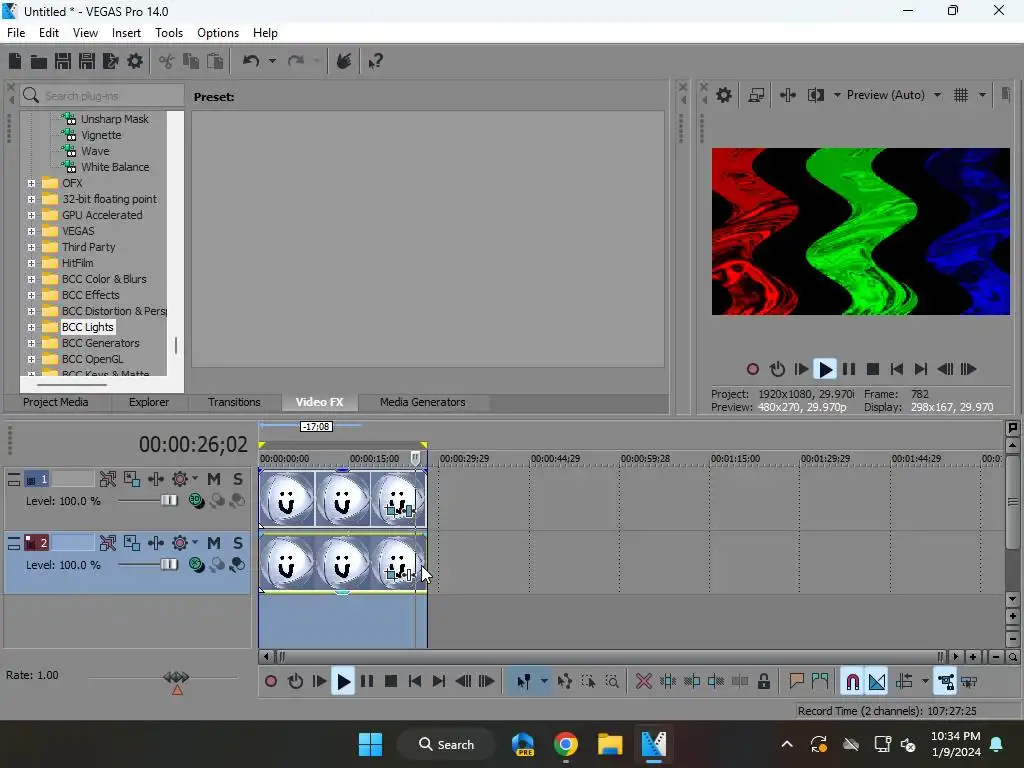Click the Lock event icon
This screenshot has width=1024, height=768.
click(763, 682)
